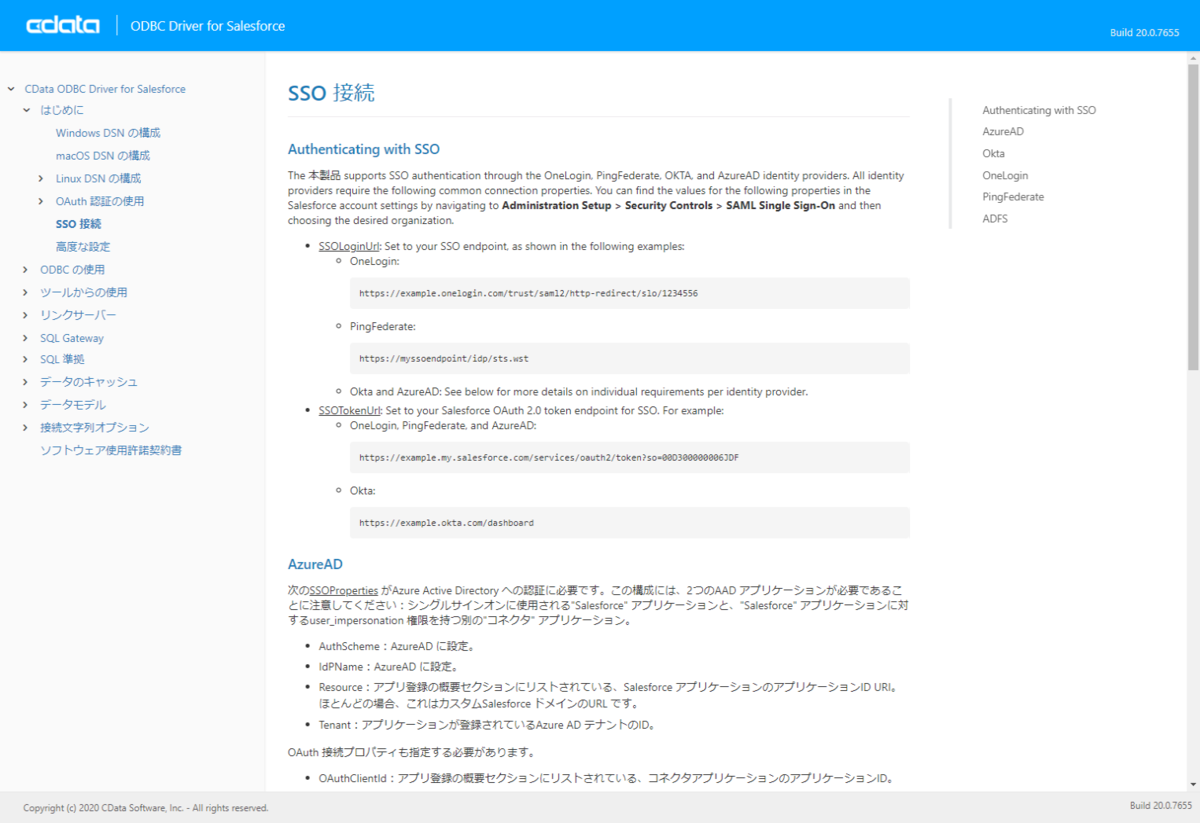Viewport: 1200px width, 823px height.
Task: Click the Tenant bullet item
Action: click(x=486, y=725)
